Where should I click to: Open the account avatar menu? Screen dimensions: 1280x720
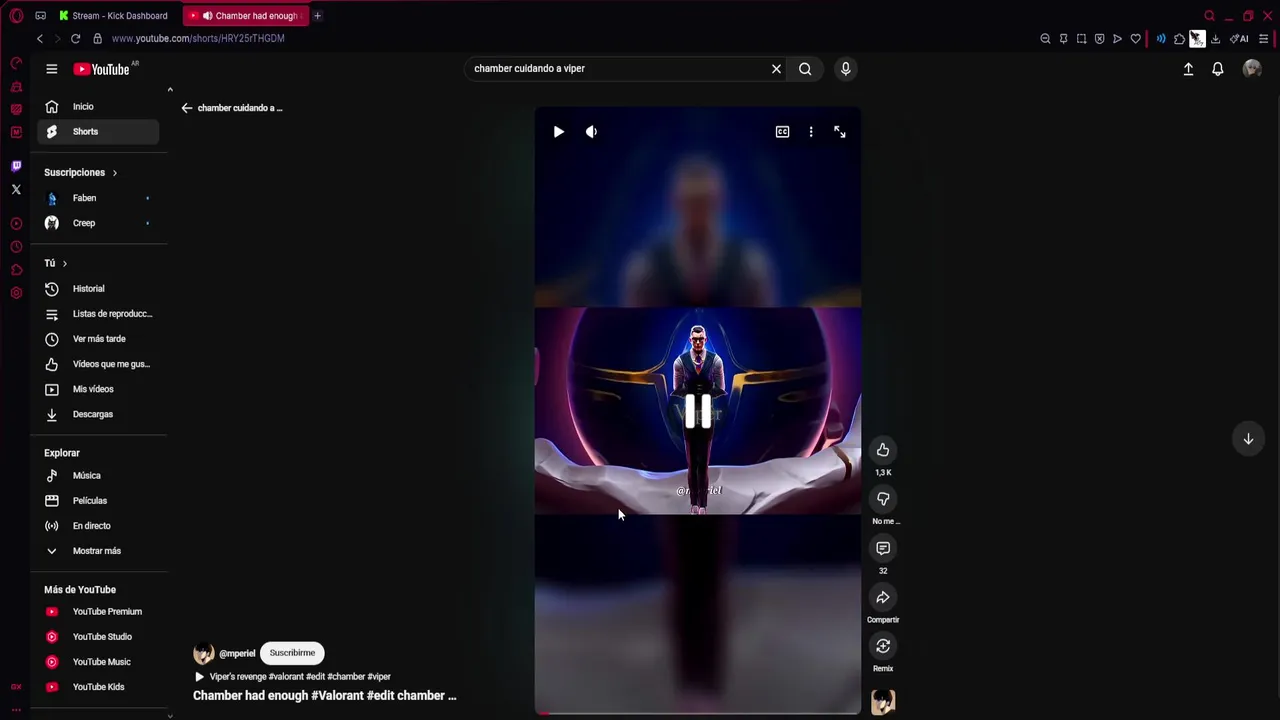[1252, 69]
